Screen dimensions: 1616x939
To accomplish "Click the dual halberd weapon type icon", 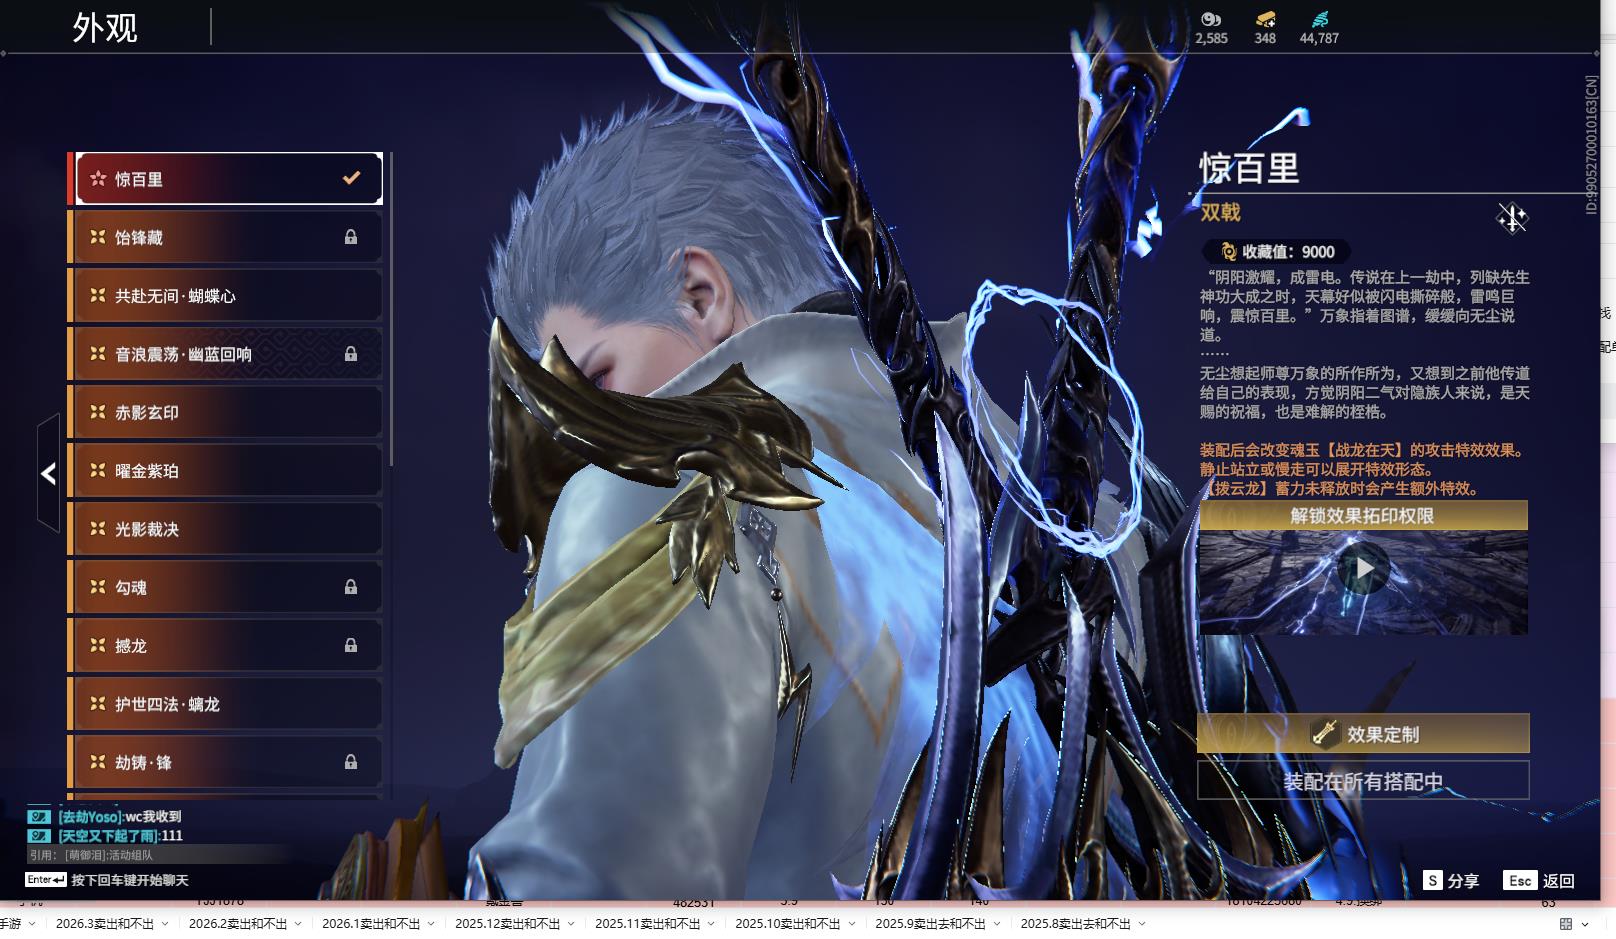I will (x=1512, y=217).
